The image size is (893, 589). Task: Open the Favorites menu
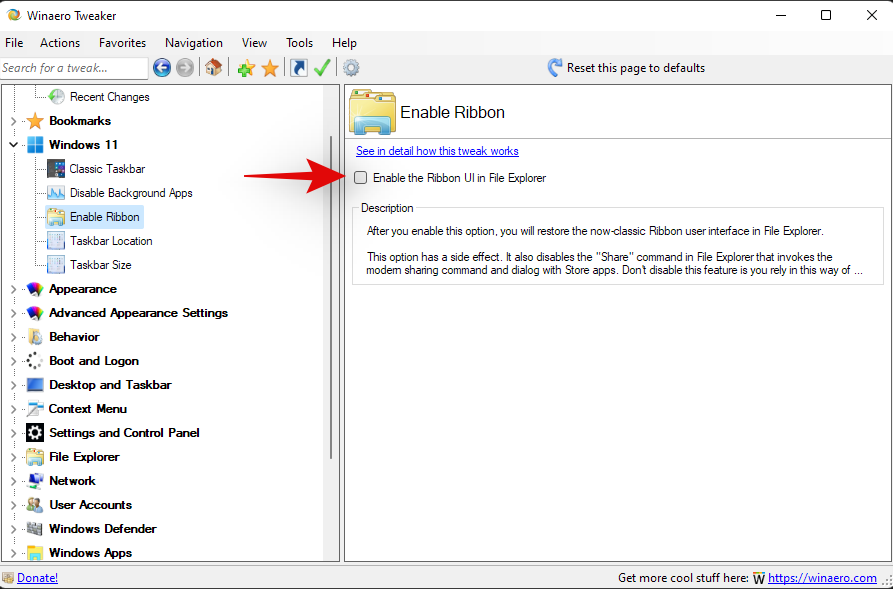pyautogui.click(x=122, y=43)
